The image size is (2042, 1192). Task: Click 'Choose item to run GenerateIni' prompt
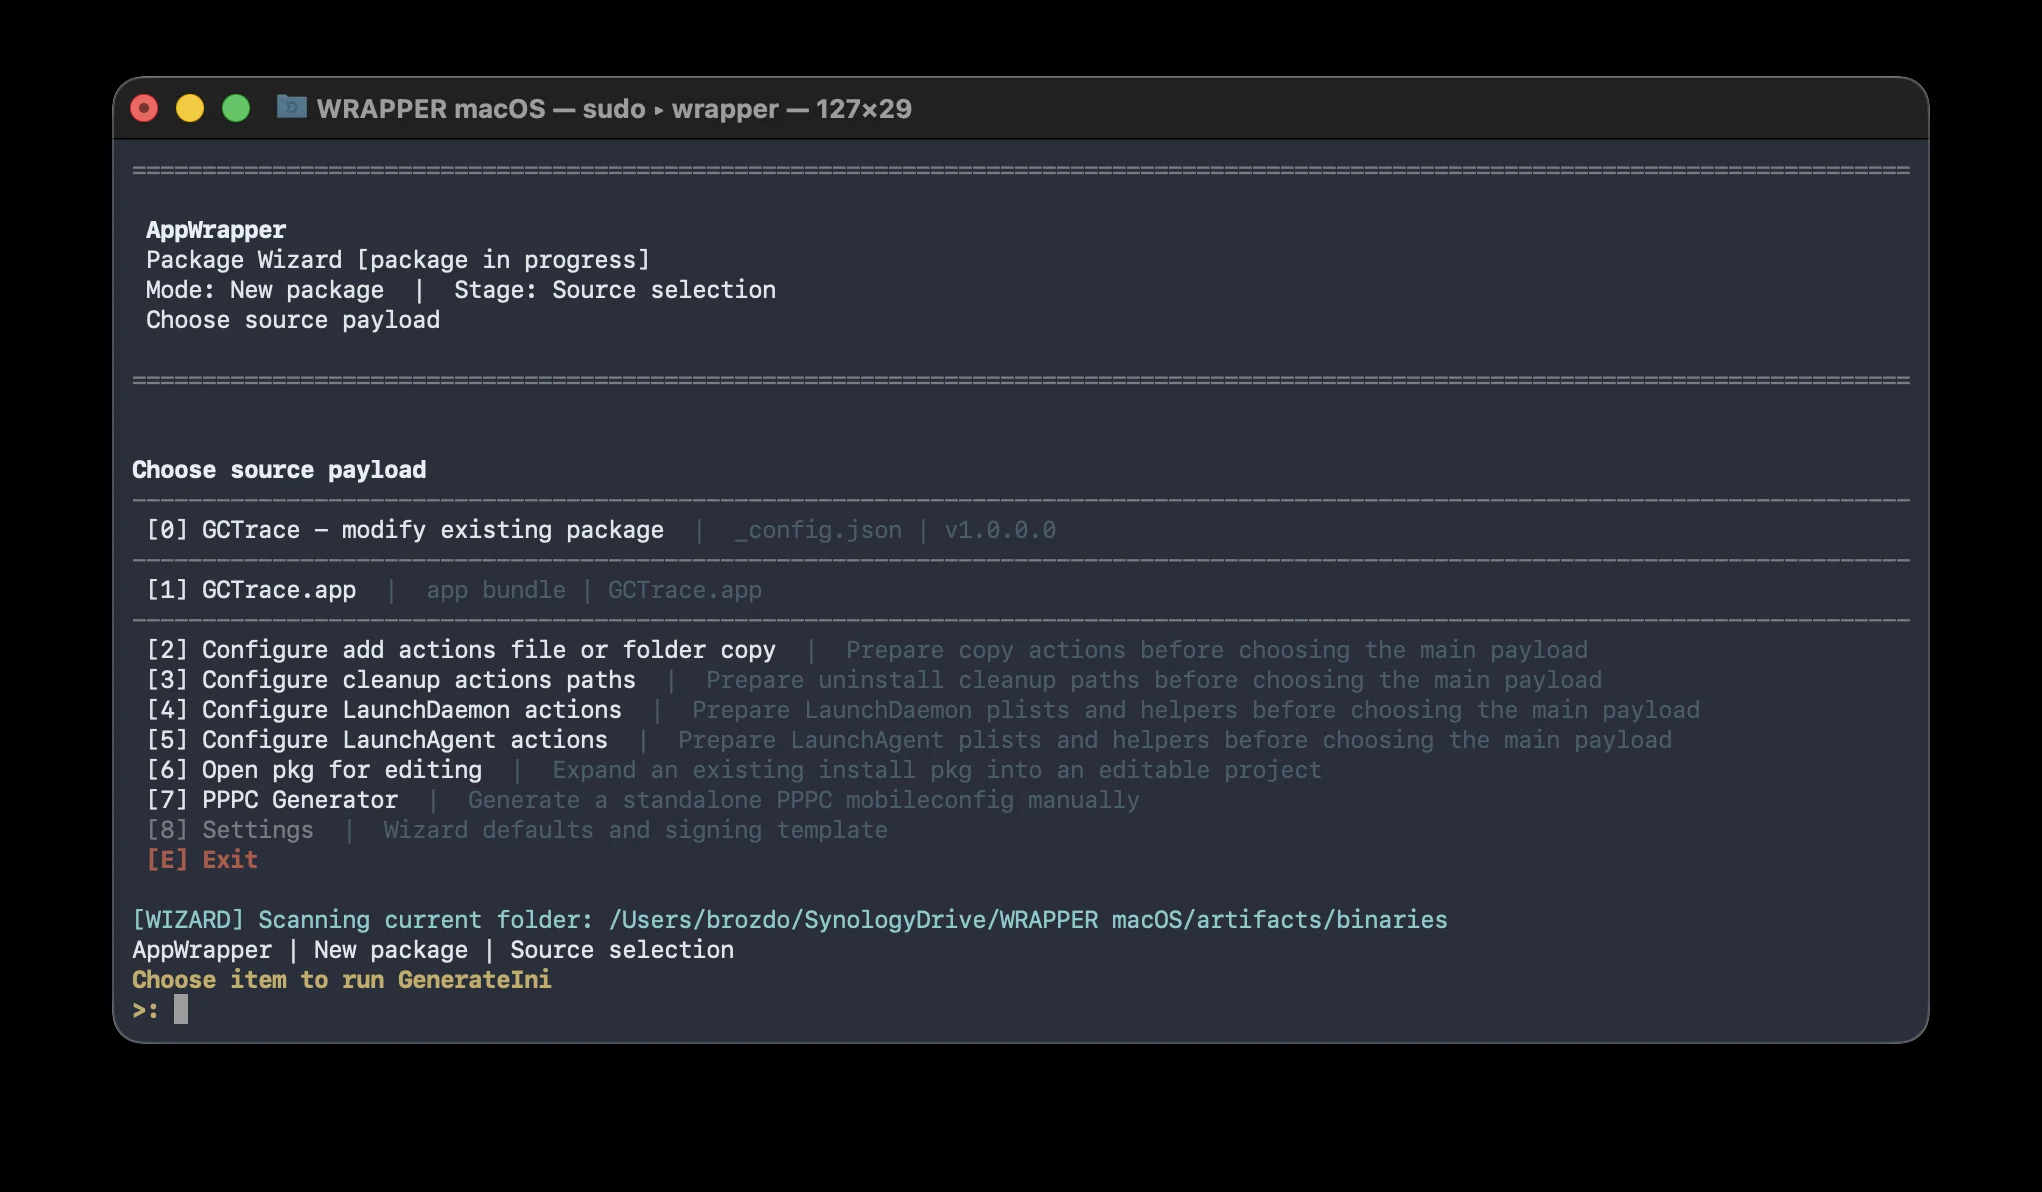[342, 980]
